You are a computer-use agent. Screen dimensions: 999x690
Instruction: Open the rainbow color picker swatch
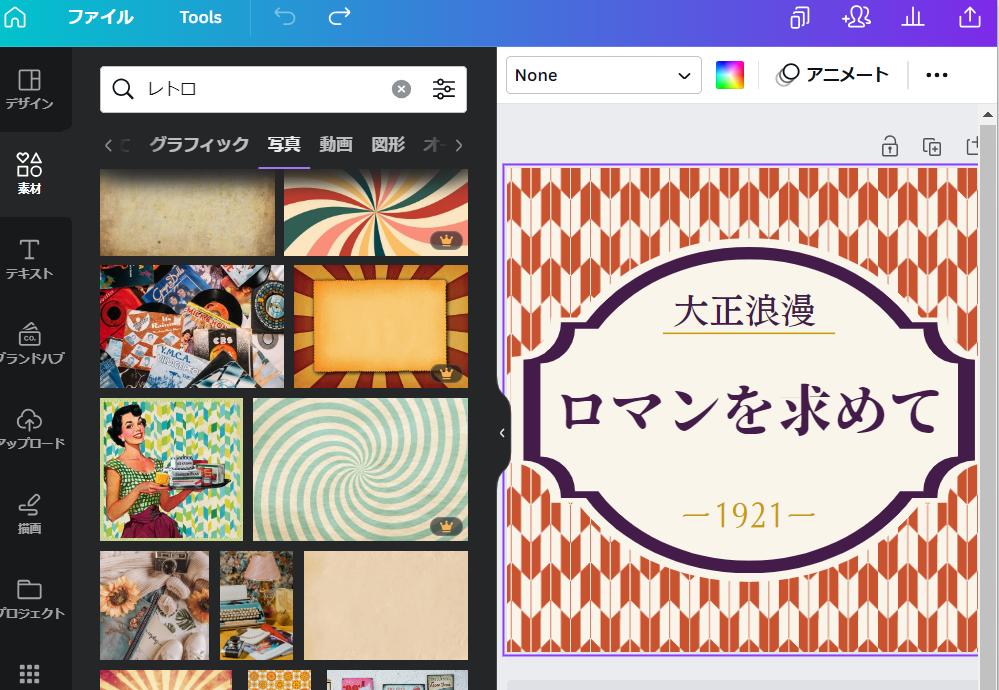(730, 75)
